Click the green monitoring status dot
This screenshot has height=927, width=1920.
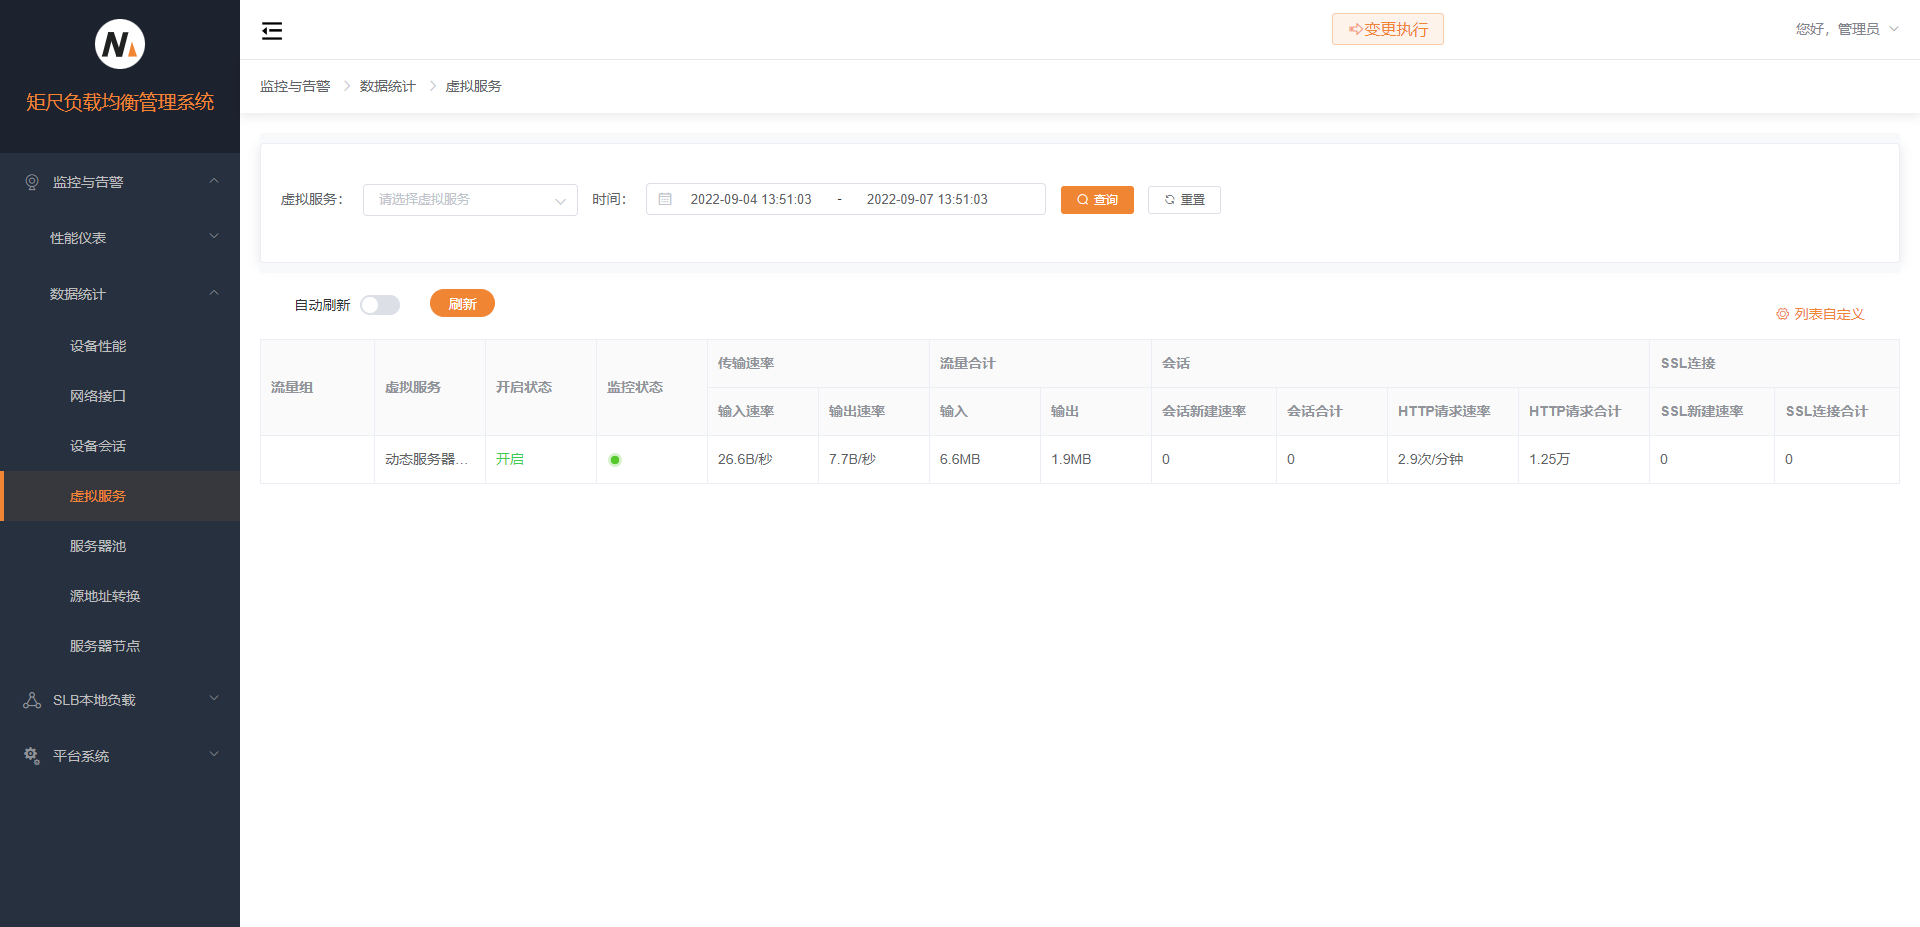(615, 460)
